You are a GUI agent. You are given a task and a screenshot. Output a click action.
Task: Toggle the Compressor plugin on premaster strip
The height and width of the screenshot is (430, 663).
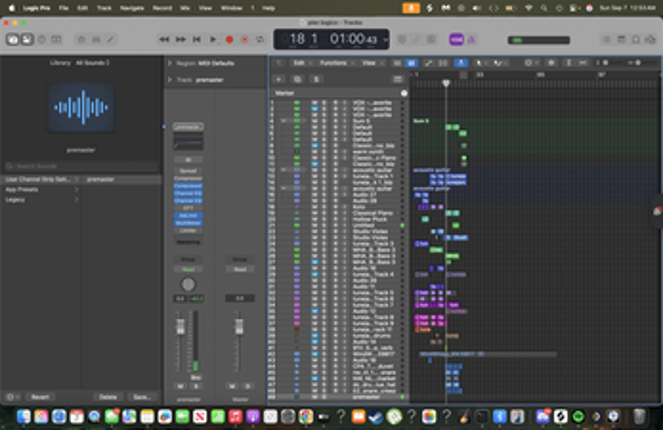pos(187,185)
